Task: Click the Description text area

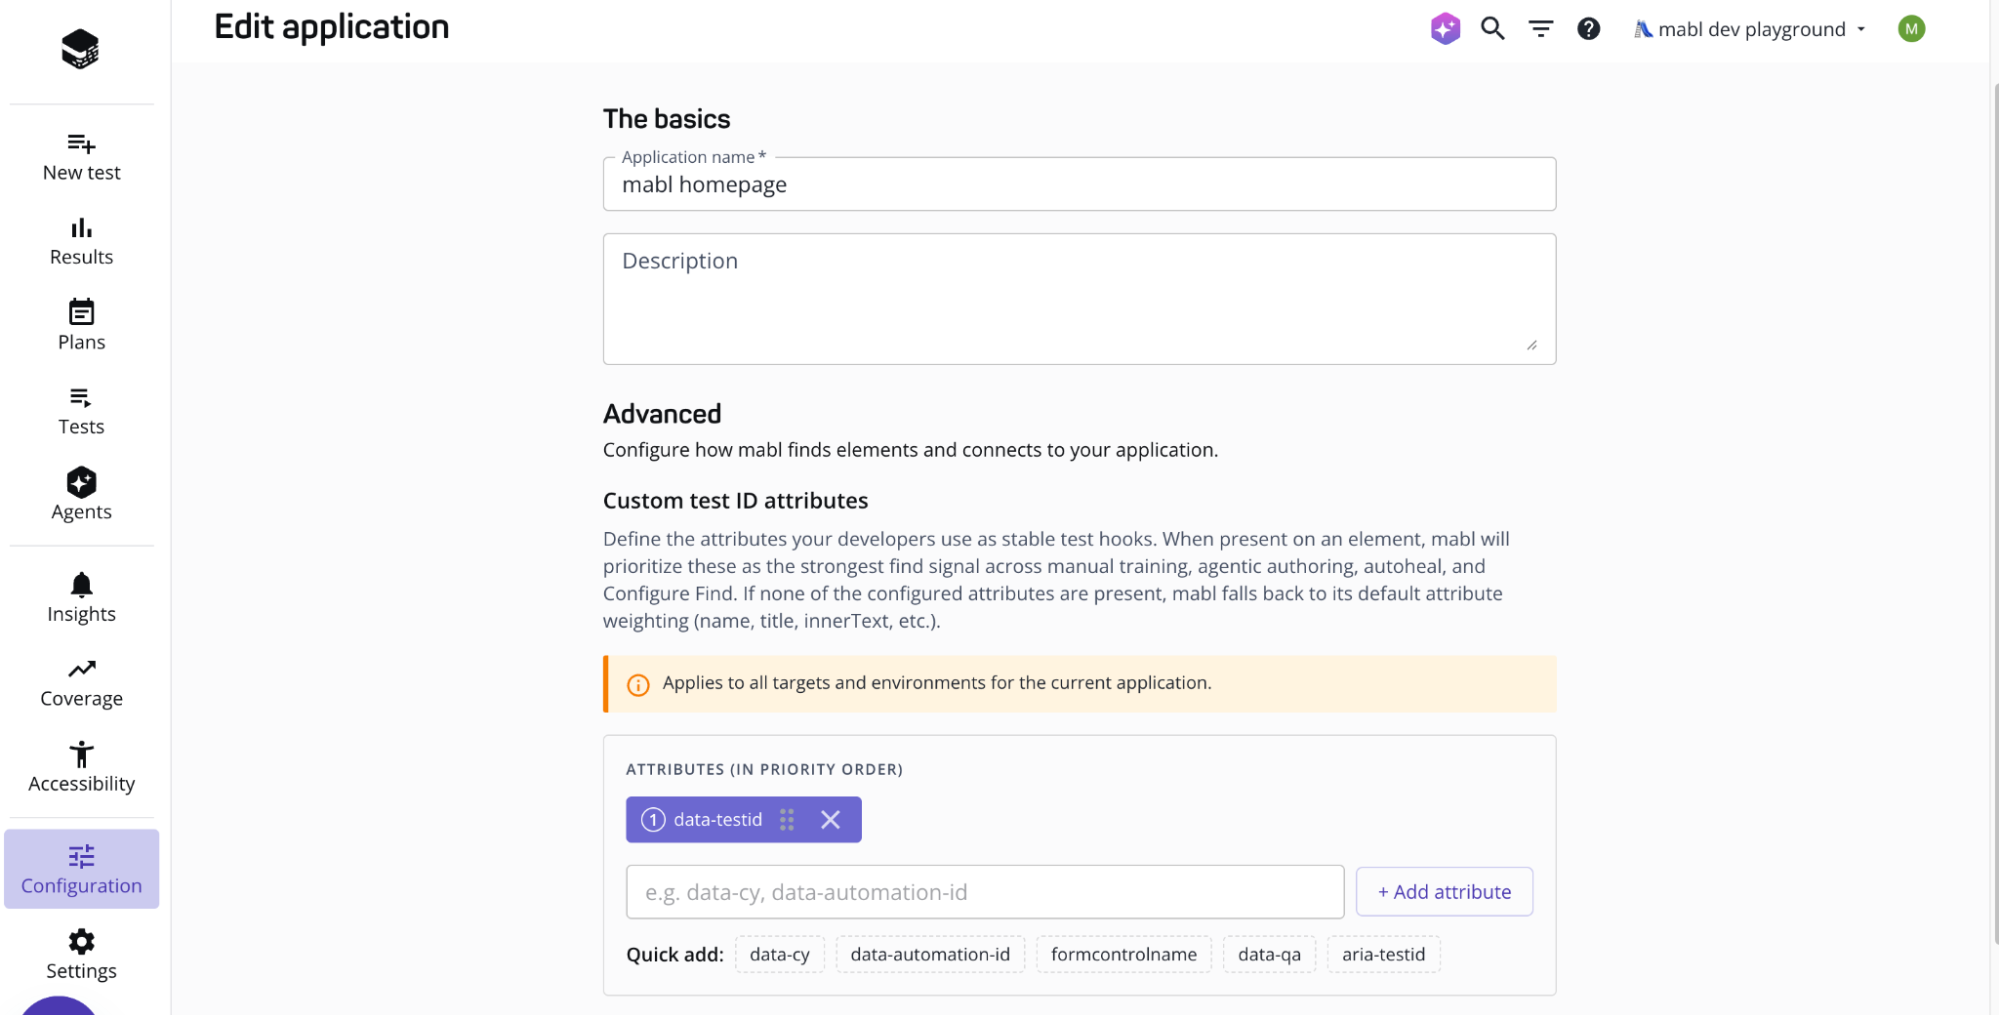Action: 1079,299
